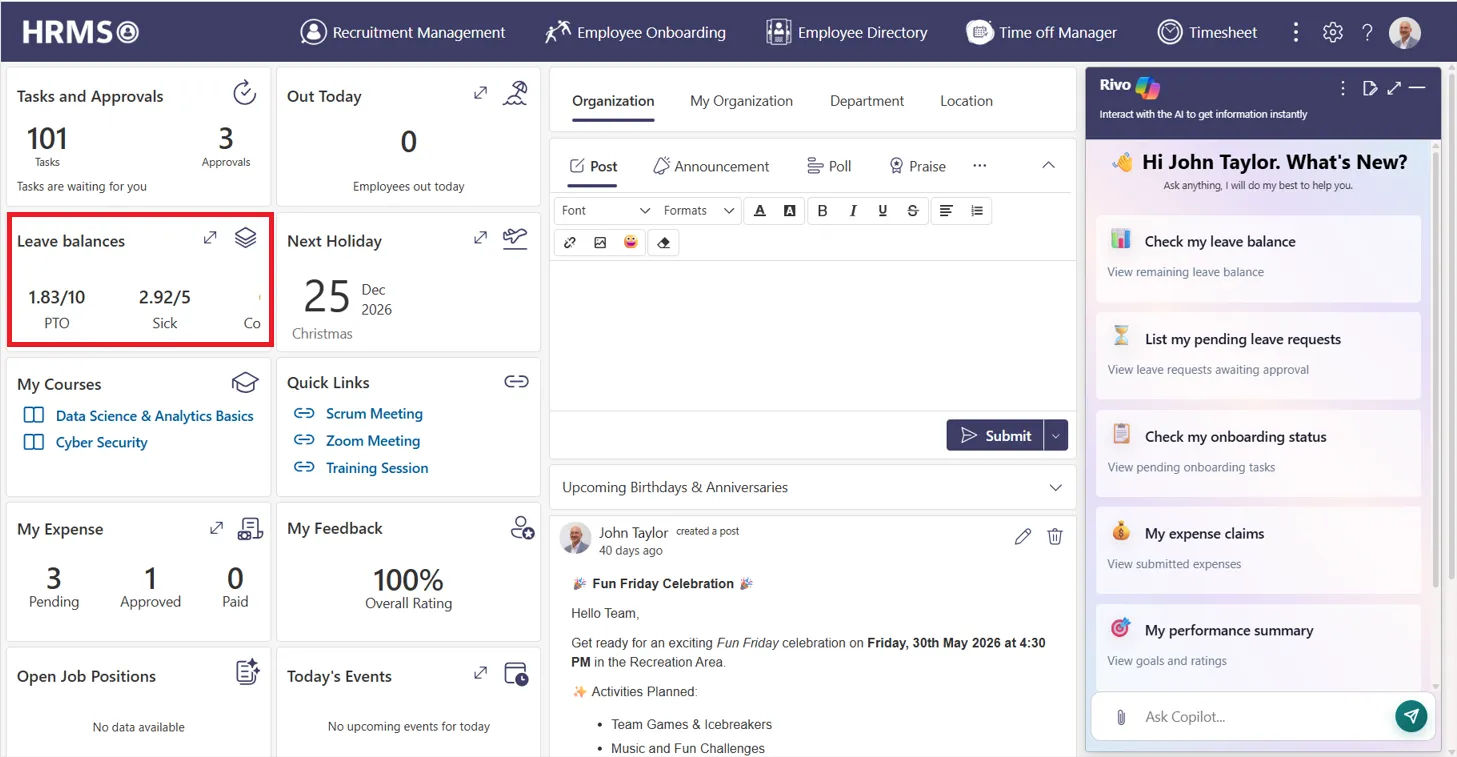
Task: Expand the Today's Events card
Action: pyautogui.click(x=481, y=674)
